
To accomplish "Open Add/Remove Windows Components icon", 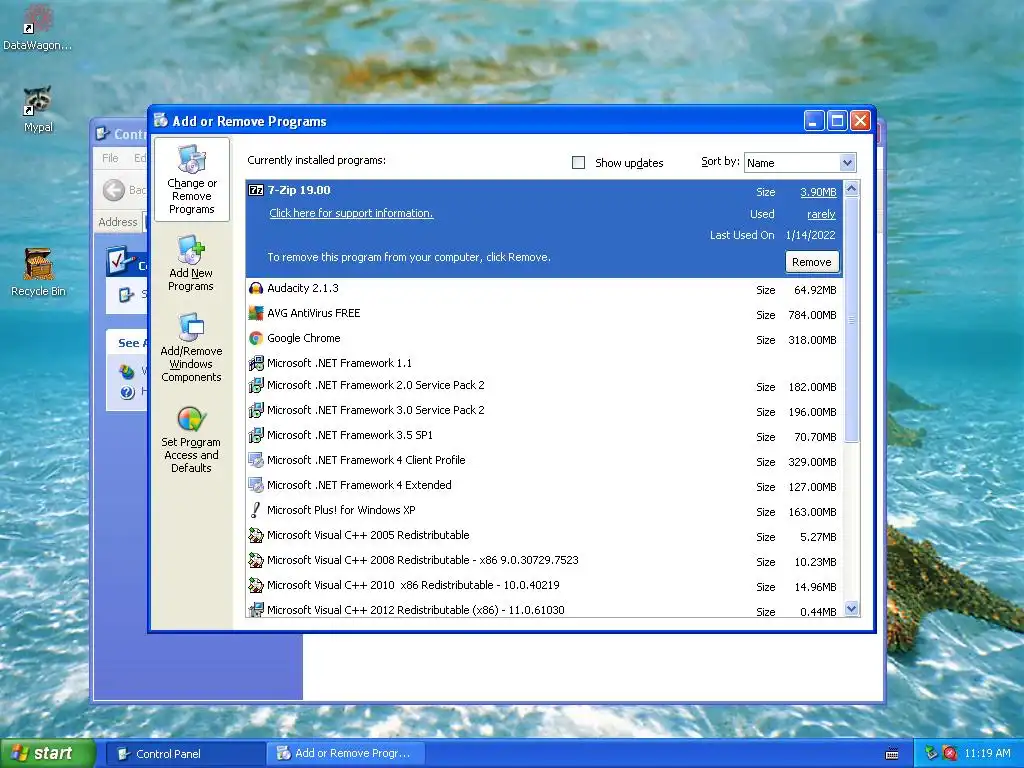I will coord(191,327).
